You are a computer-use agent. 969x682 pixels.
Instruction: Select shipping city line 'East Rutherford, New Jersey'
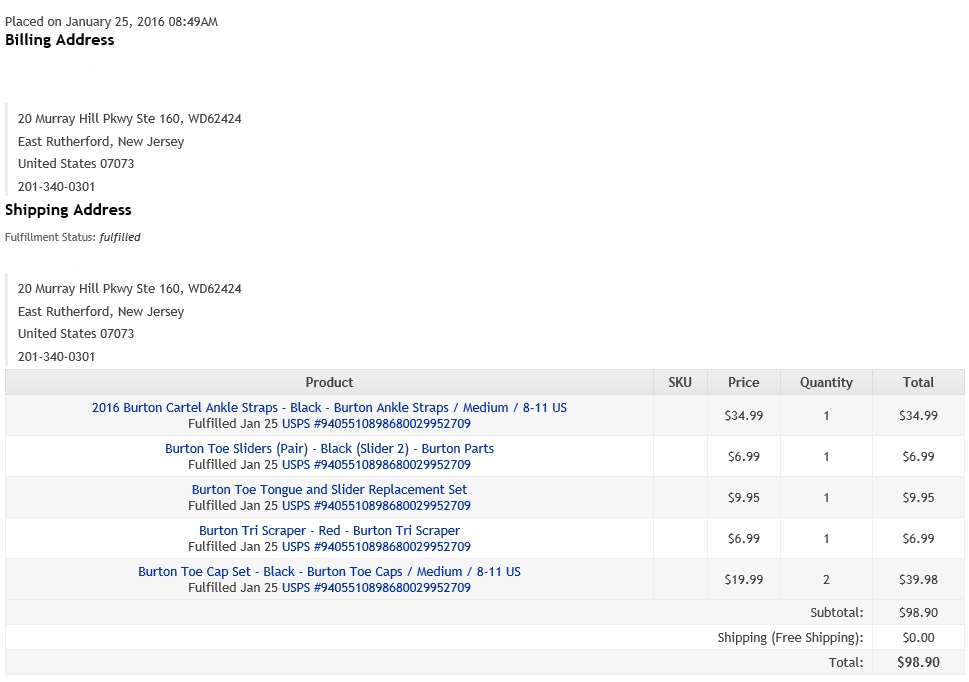[101, 311]
